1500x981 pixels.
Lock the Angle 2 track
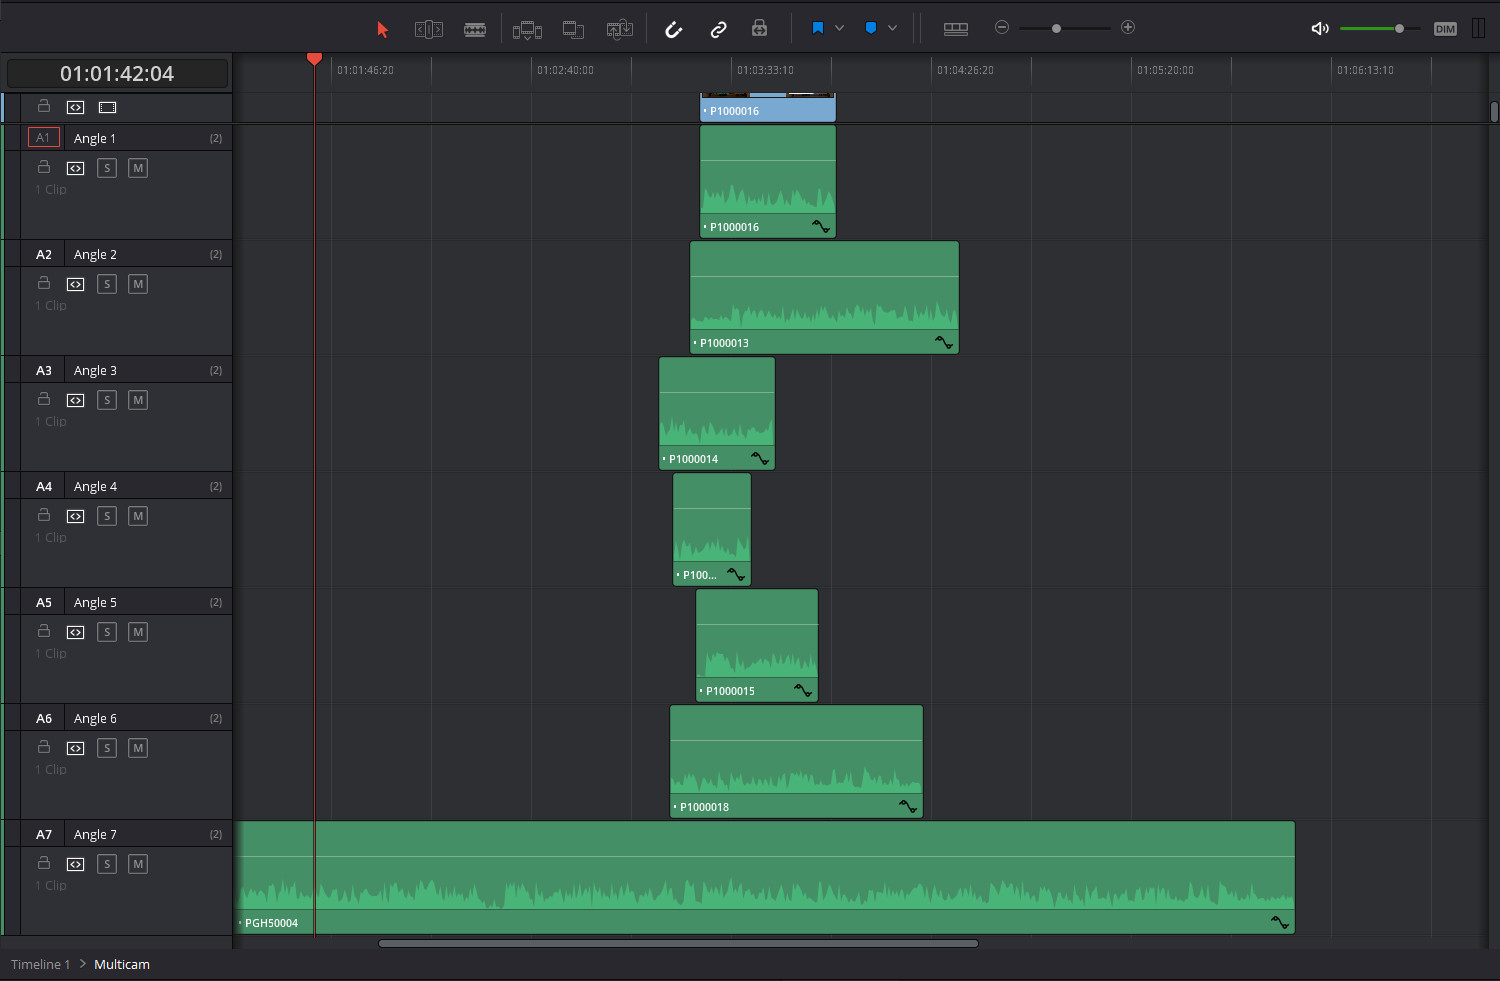click(44, 283)
